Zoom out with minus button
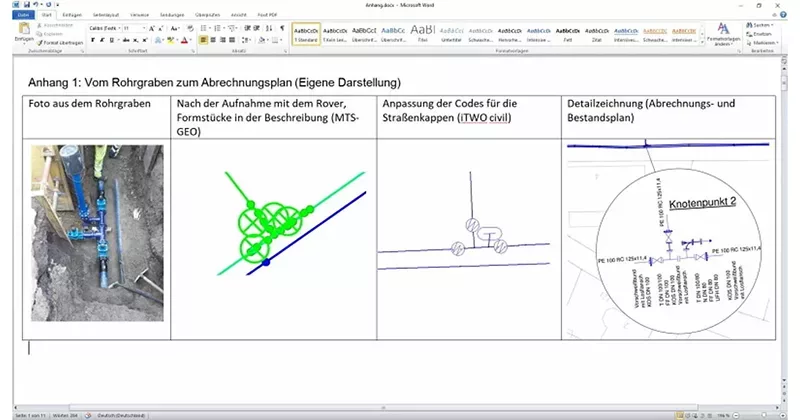Screen dimensions: 800x420 (x=737, y=415)
